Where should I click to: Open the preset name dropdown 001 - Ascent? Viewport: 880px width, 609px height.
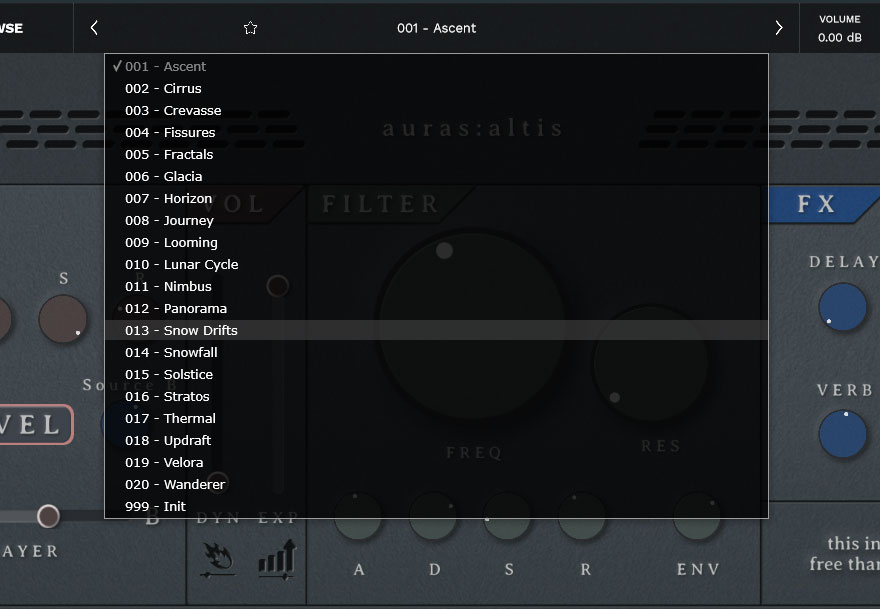click(436, 28)
